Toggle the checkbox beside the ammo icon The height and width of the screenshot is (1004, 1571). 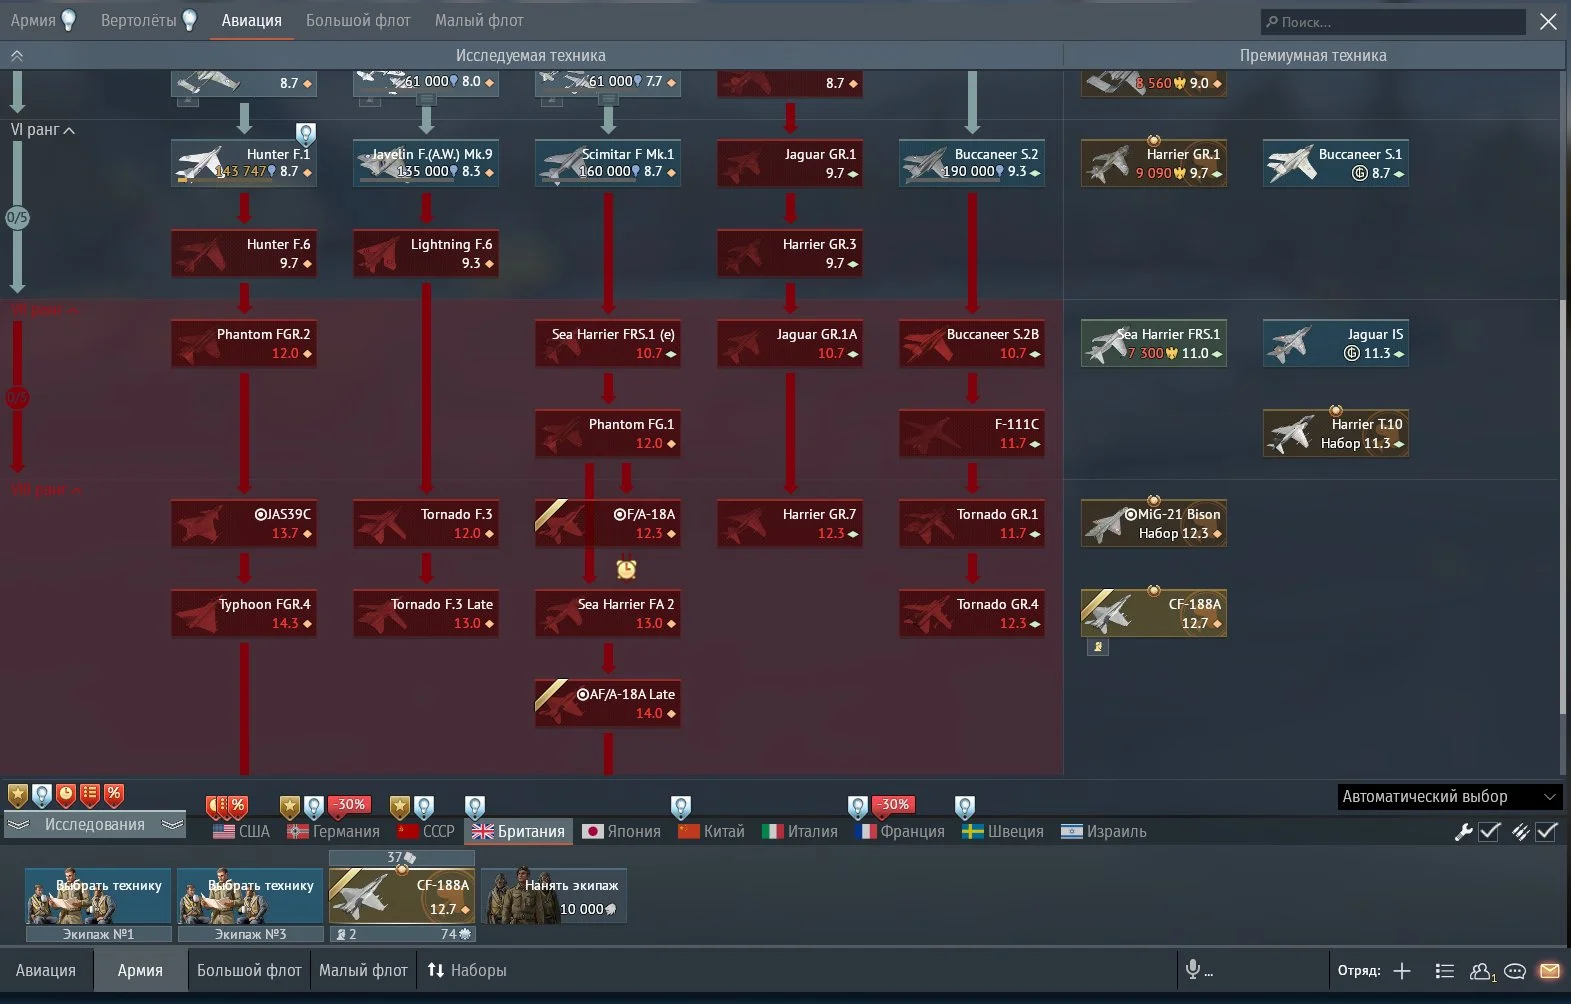coord(1546,831)
